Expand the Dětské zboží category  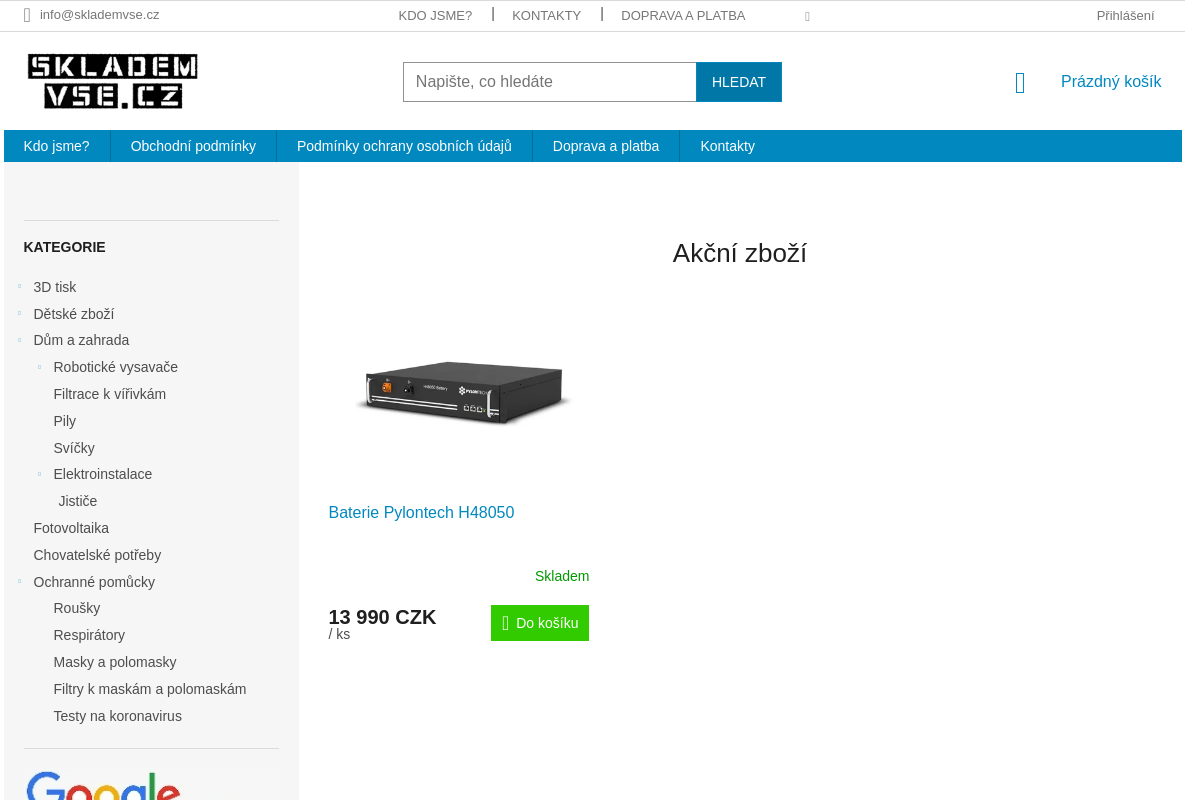click(x=19, y=314)
